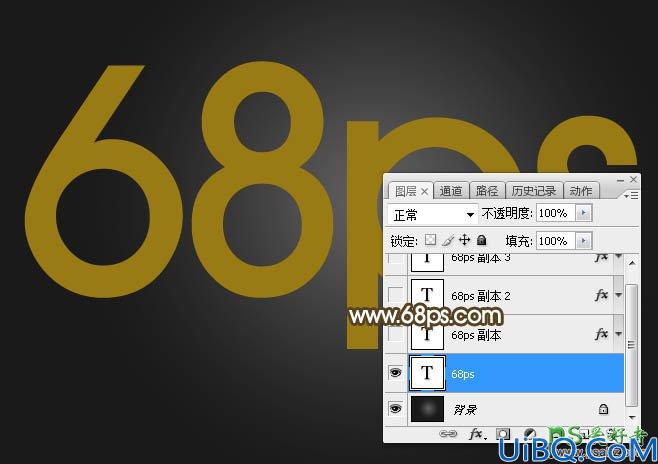Minimize the layers panel
The width and height of the screenshot is (658, 464).
(620, 180)
